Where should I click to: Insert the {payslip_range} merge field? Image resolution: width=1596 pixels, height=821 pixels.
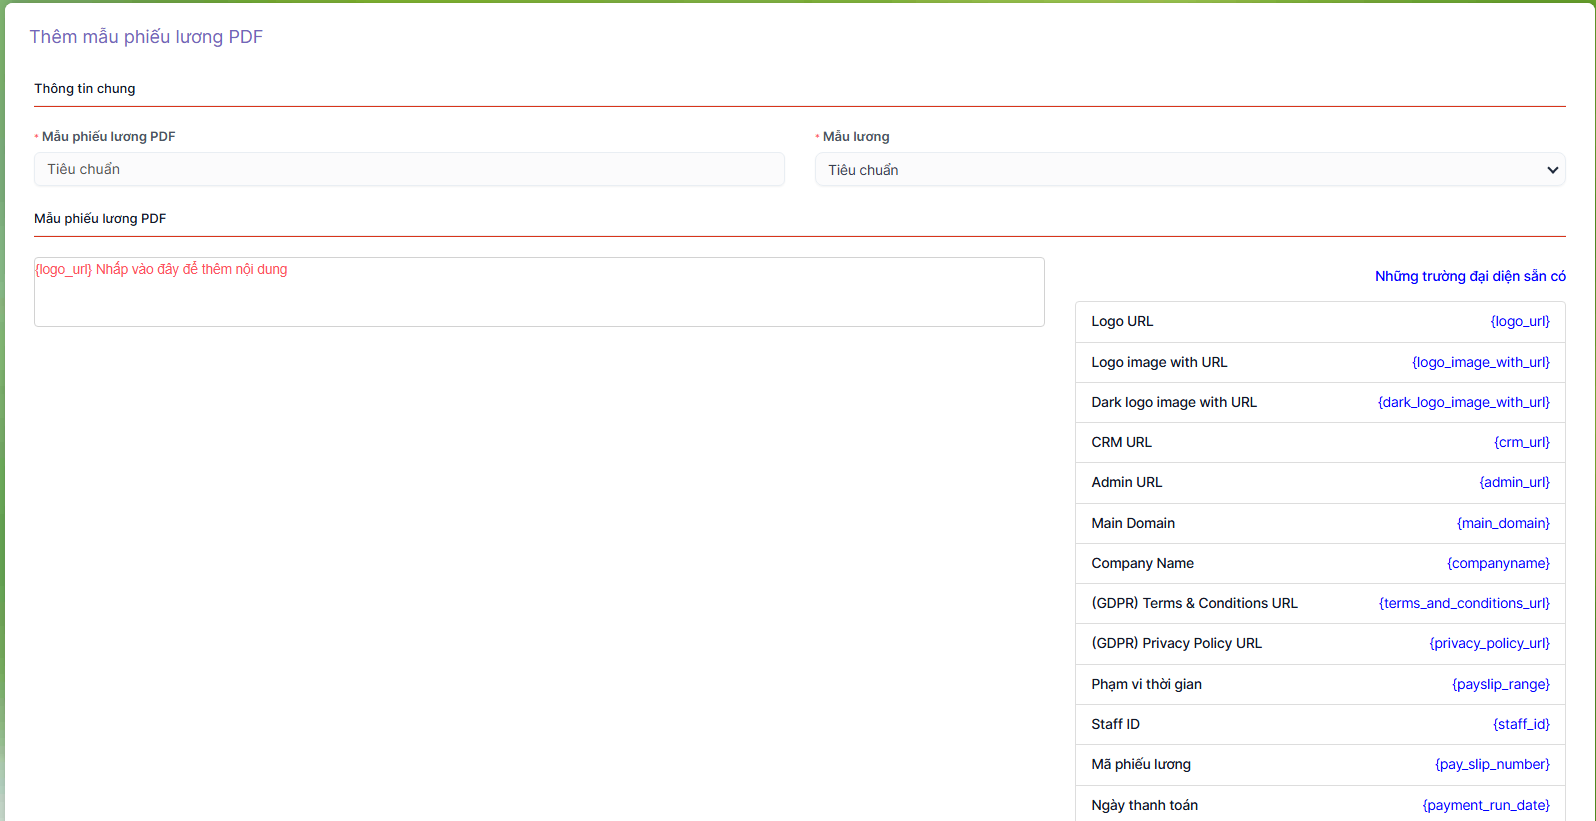coord(1500,684)
